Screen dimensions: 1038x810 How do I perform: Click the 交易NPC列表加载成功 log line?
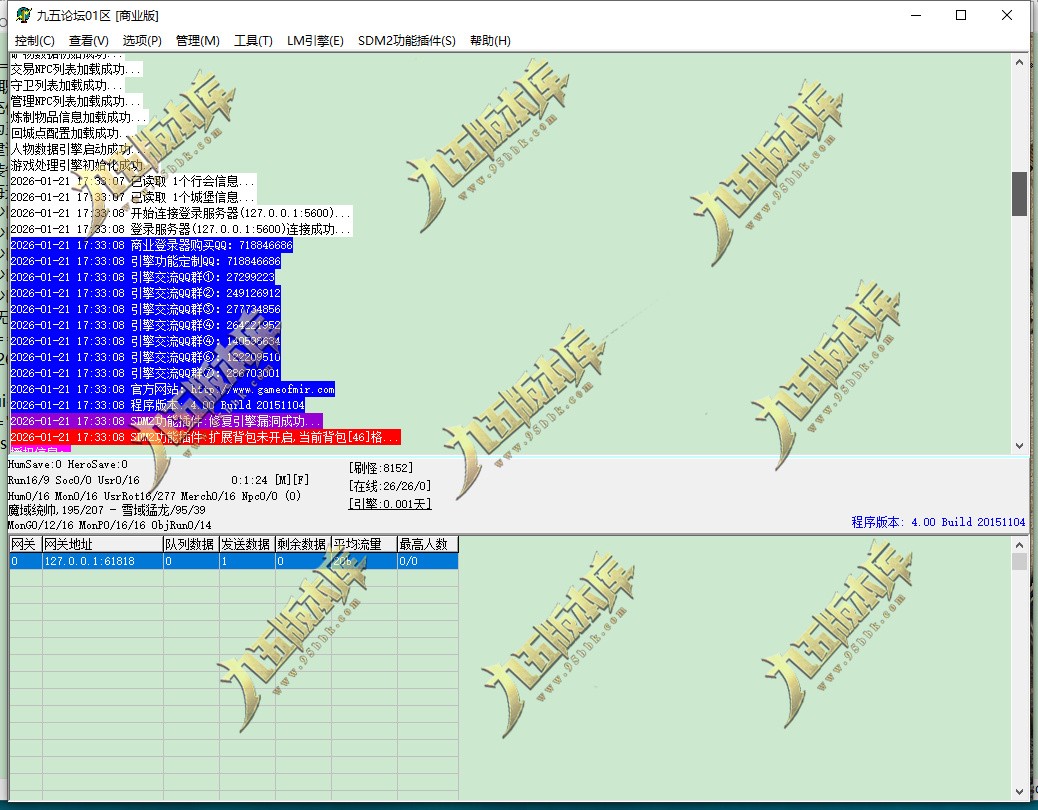coord(75,69)
